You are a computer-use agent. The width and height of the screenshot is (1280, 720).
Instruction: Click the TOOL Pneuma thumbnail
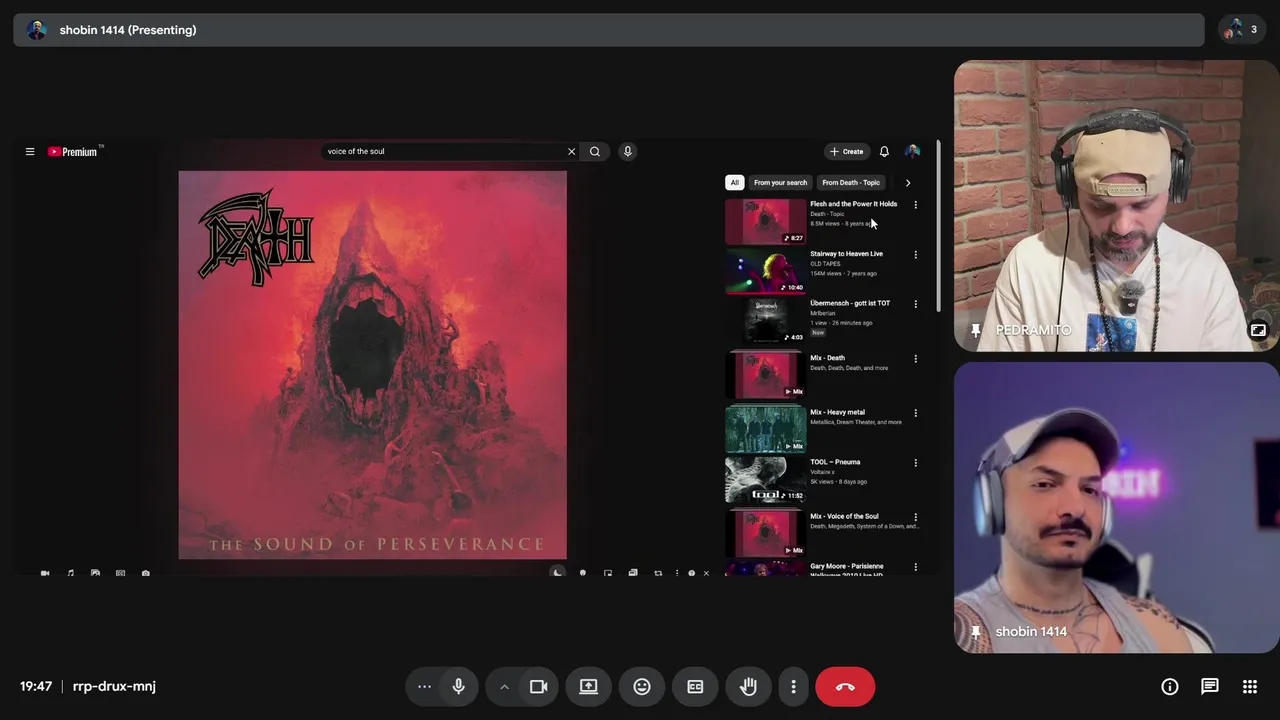[765, 480]
